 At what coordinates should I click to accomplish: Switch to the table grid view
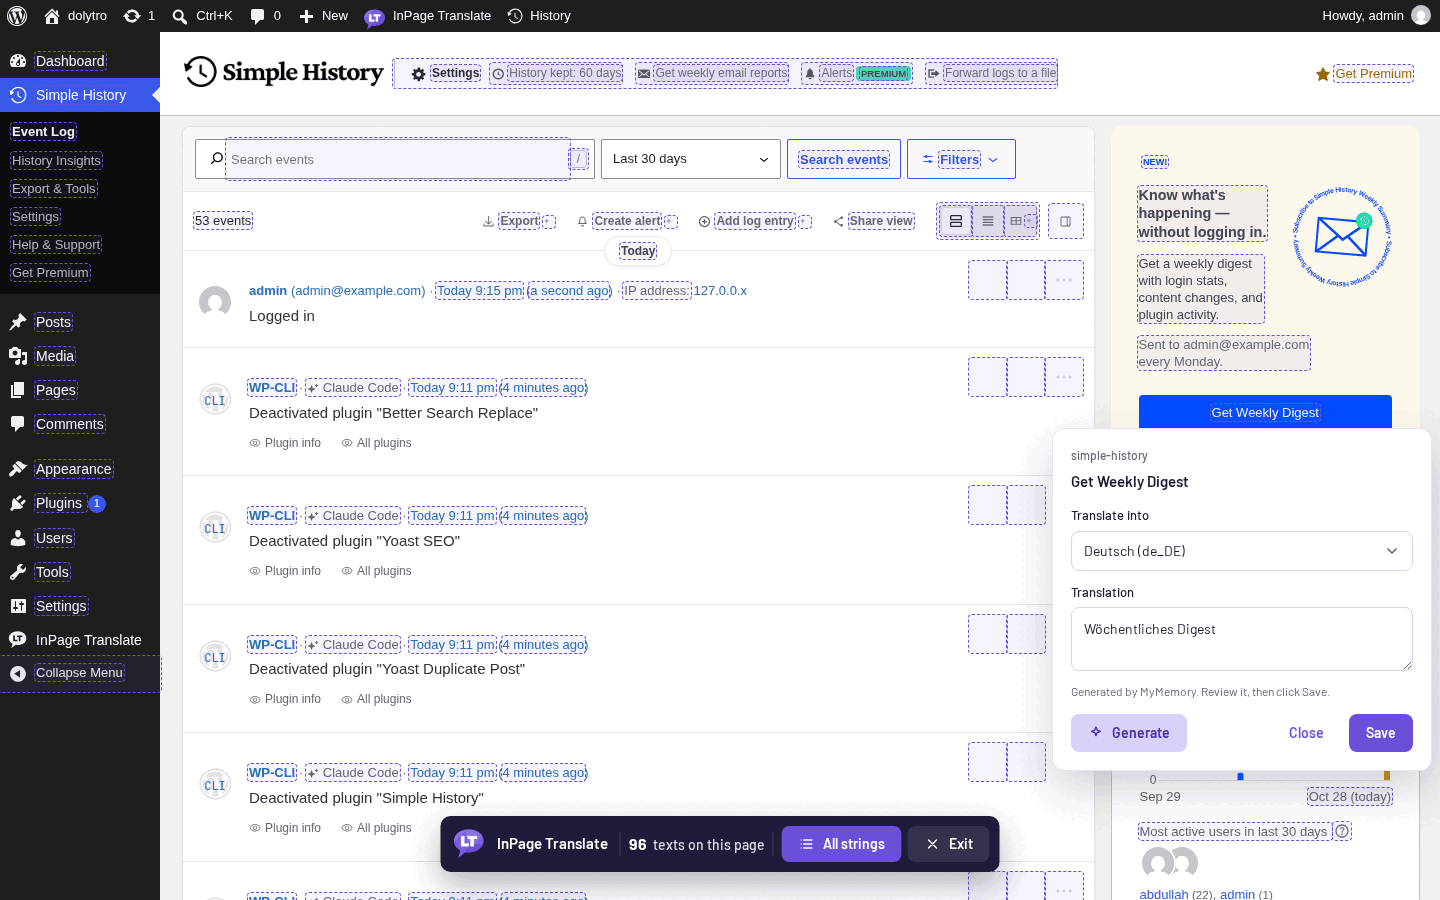pyautogui.click(x=1020, y=221)
